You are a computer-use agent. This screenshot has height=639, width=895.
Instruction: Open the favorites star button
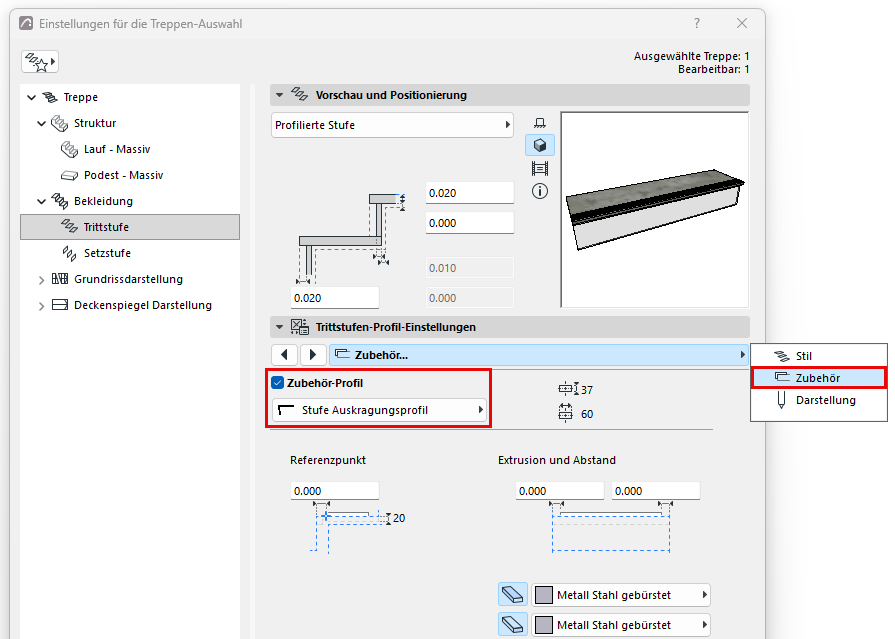[x=40, y=62]
